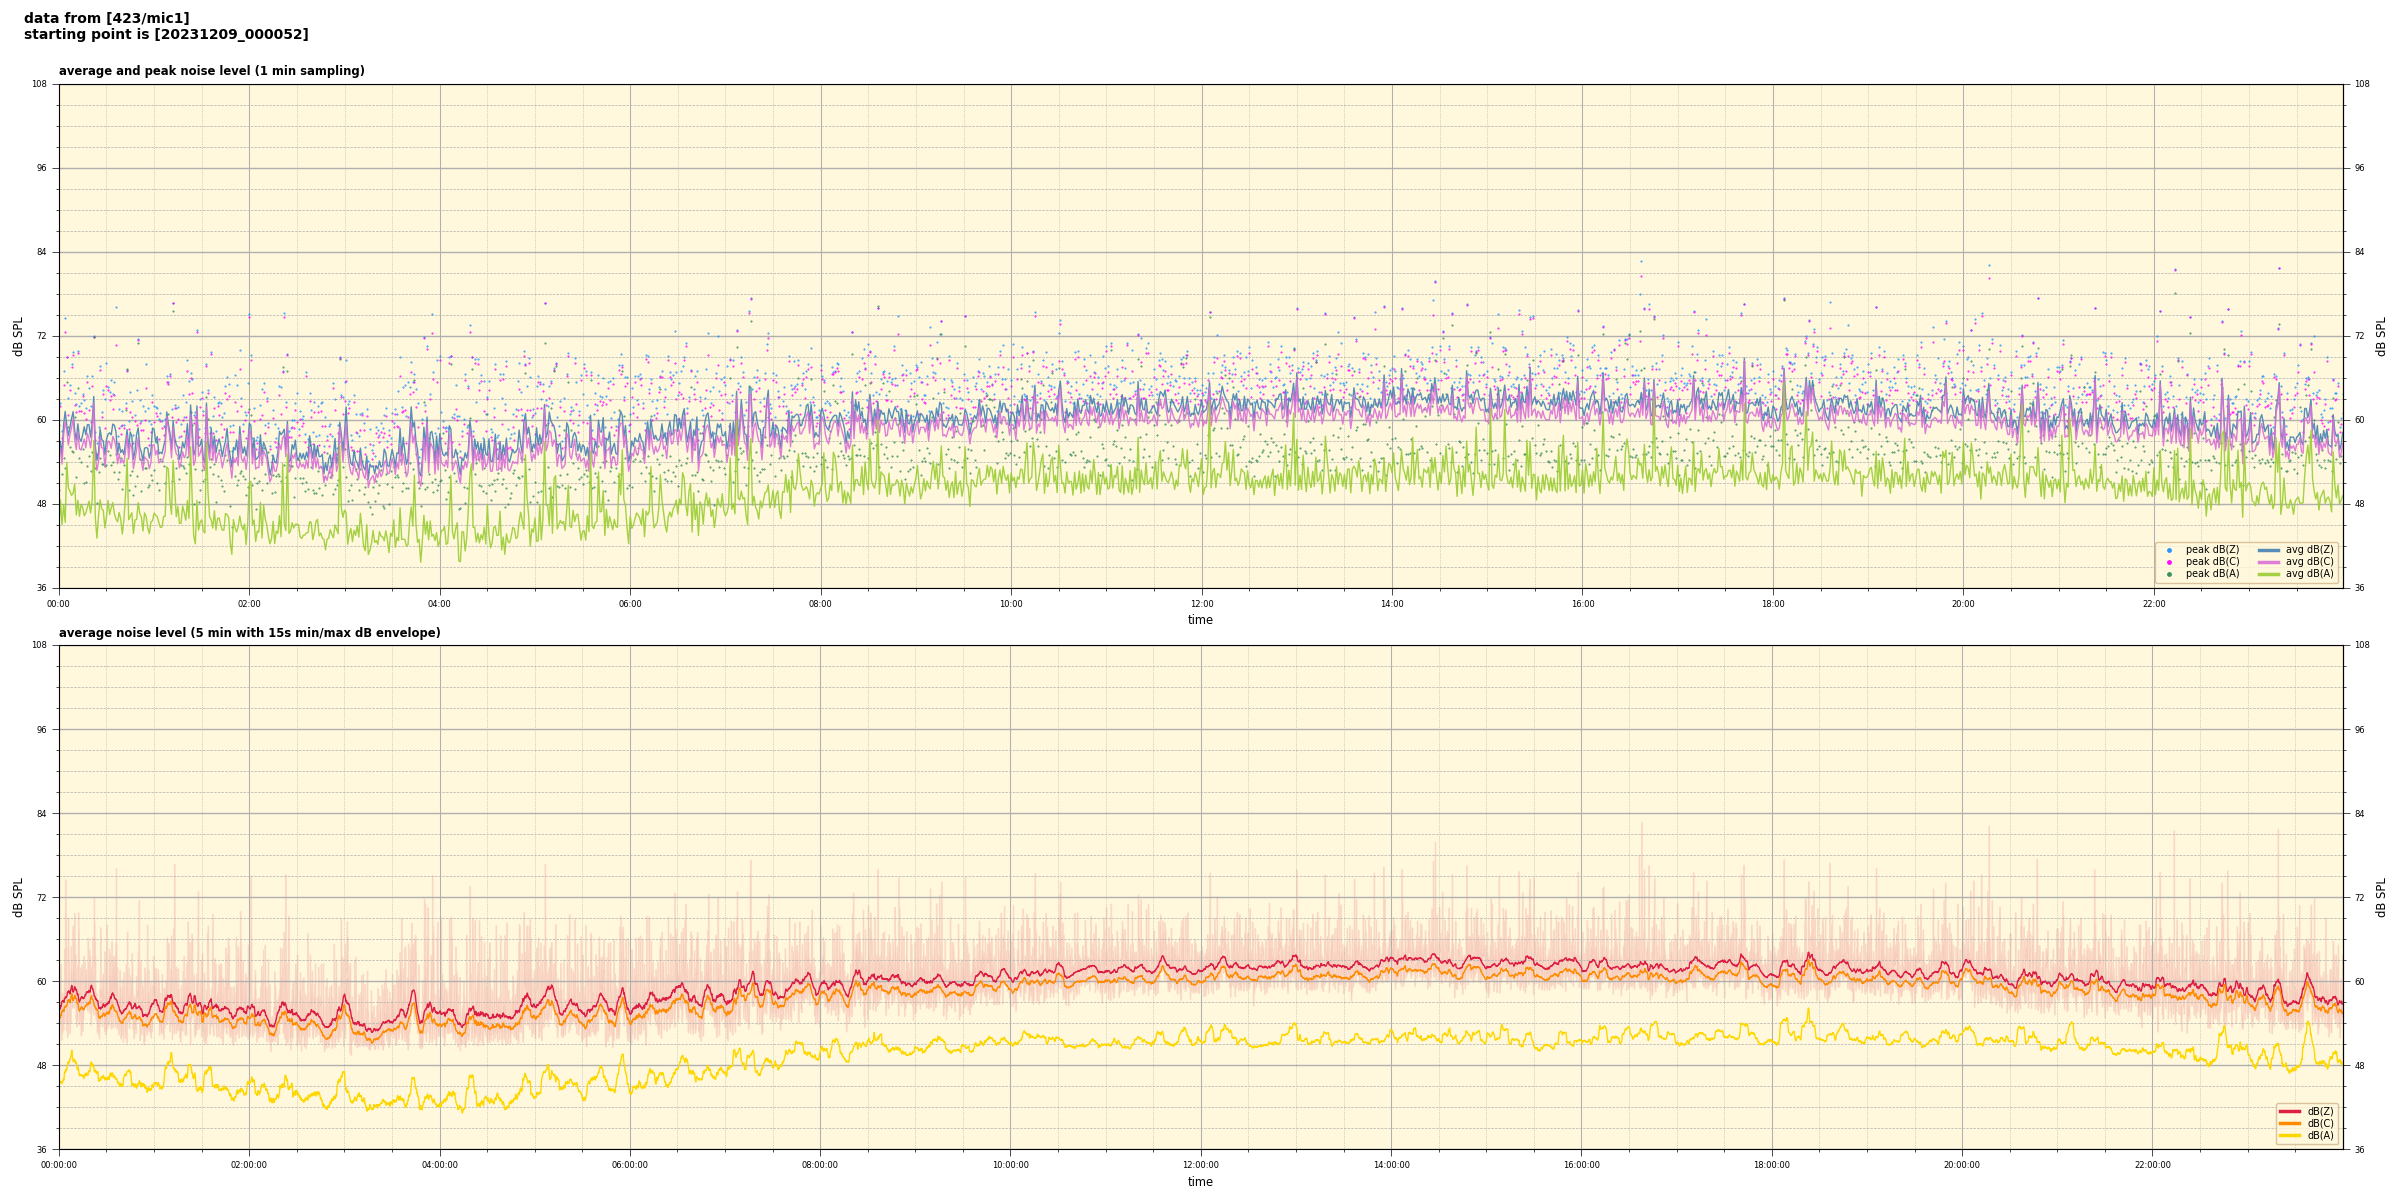Click the 06:00 tick label on top chart
The width and height of the screenshot is (2400, 1200).
pyautogui.click(x=630, y=604)
